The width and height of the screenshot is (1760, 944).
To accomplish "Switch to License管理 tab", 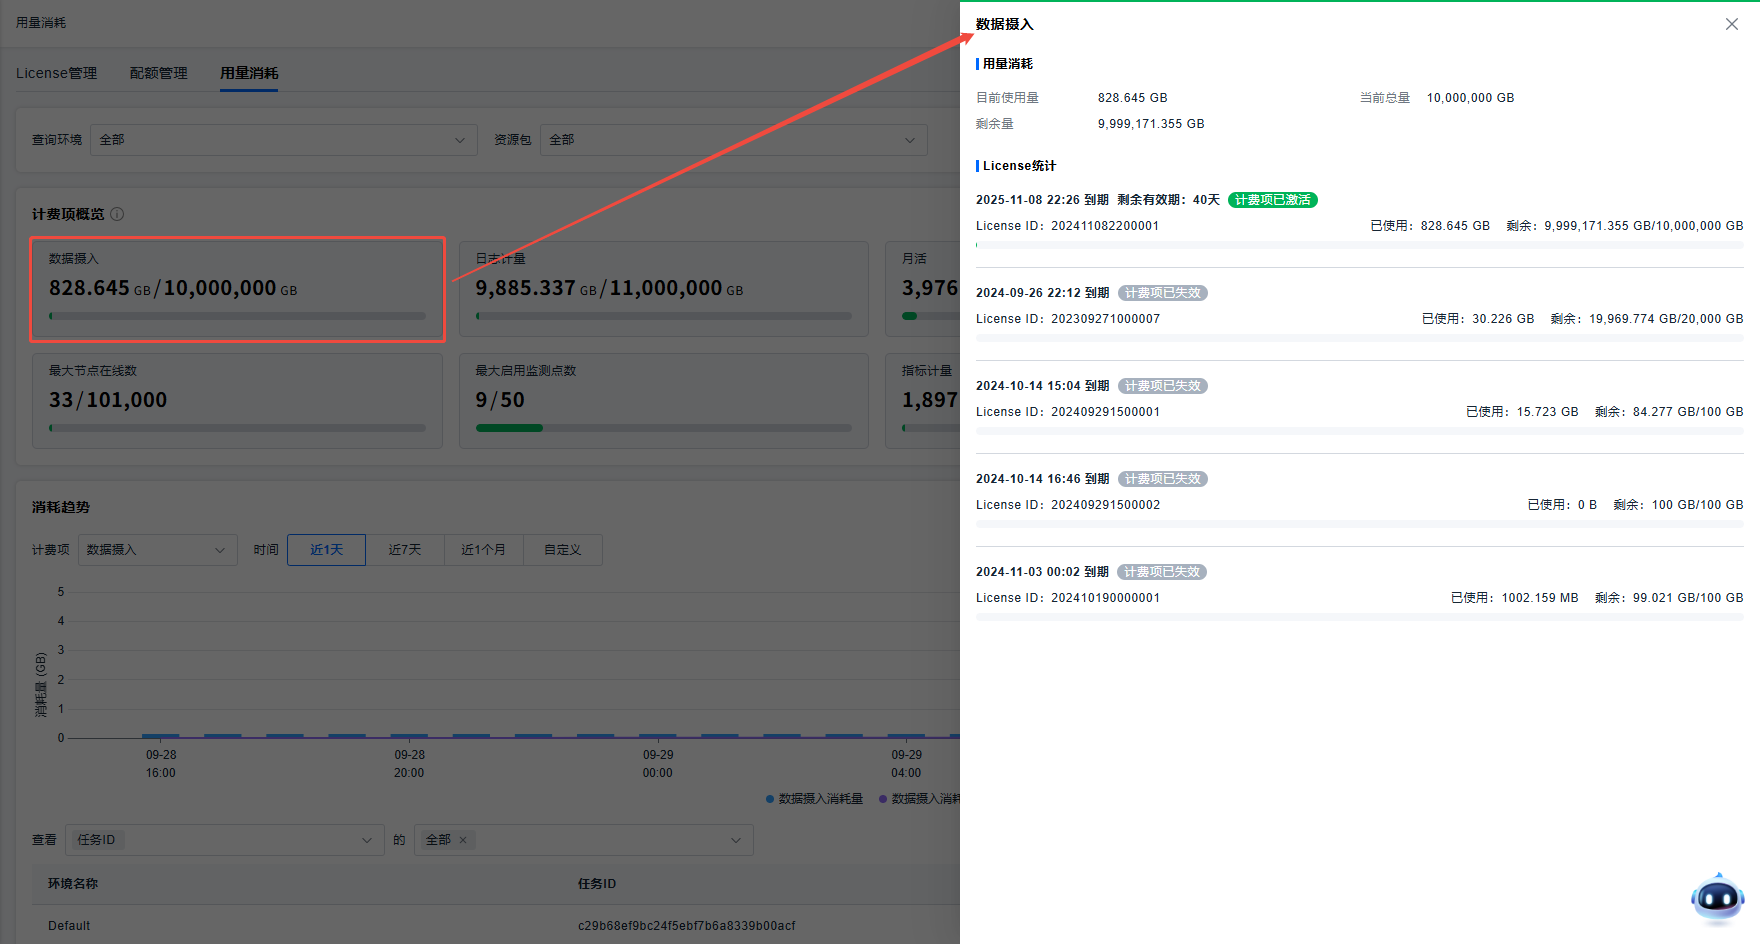I will (56, 73).
